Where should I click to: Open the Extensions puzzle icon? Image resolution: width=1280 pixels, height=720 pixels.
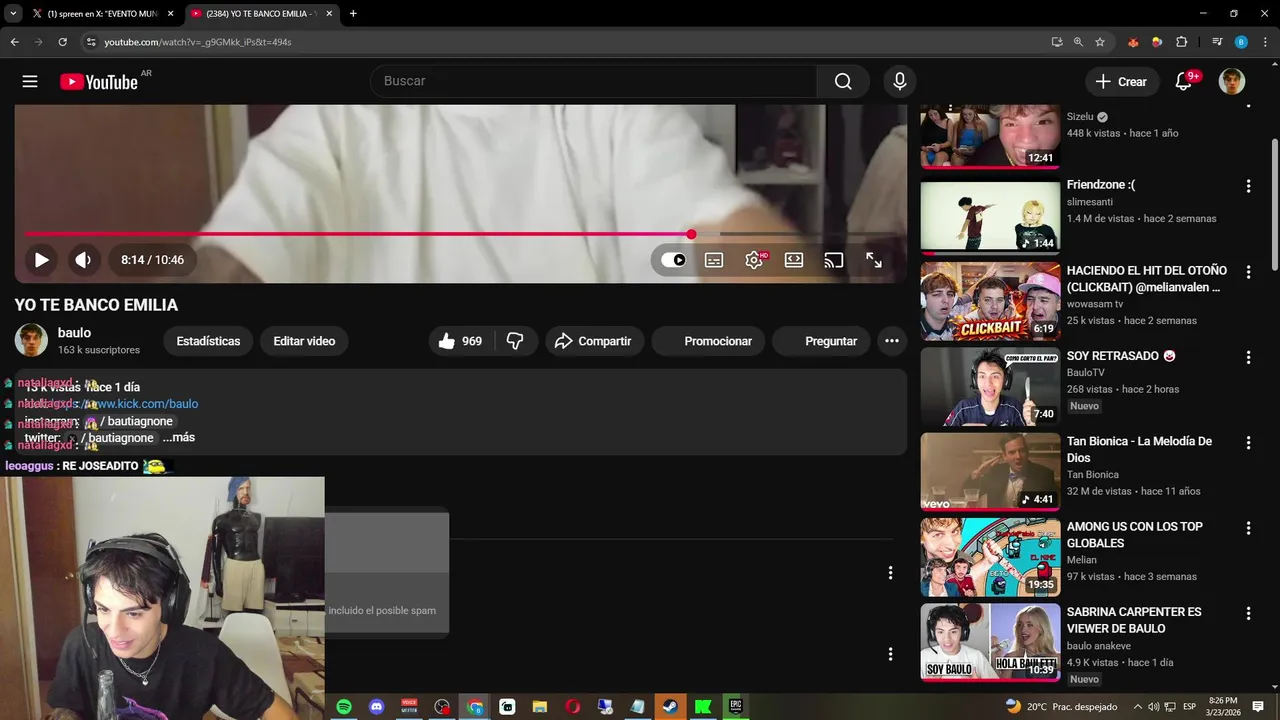(x=1181, y=42)
